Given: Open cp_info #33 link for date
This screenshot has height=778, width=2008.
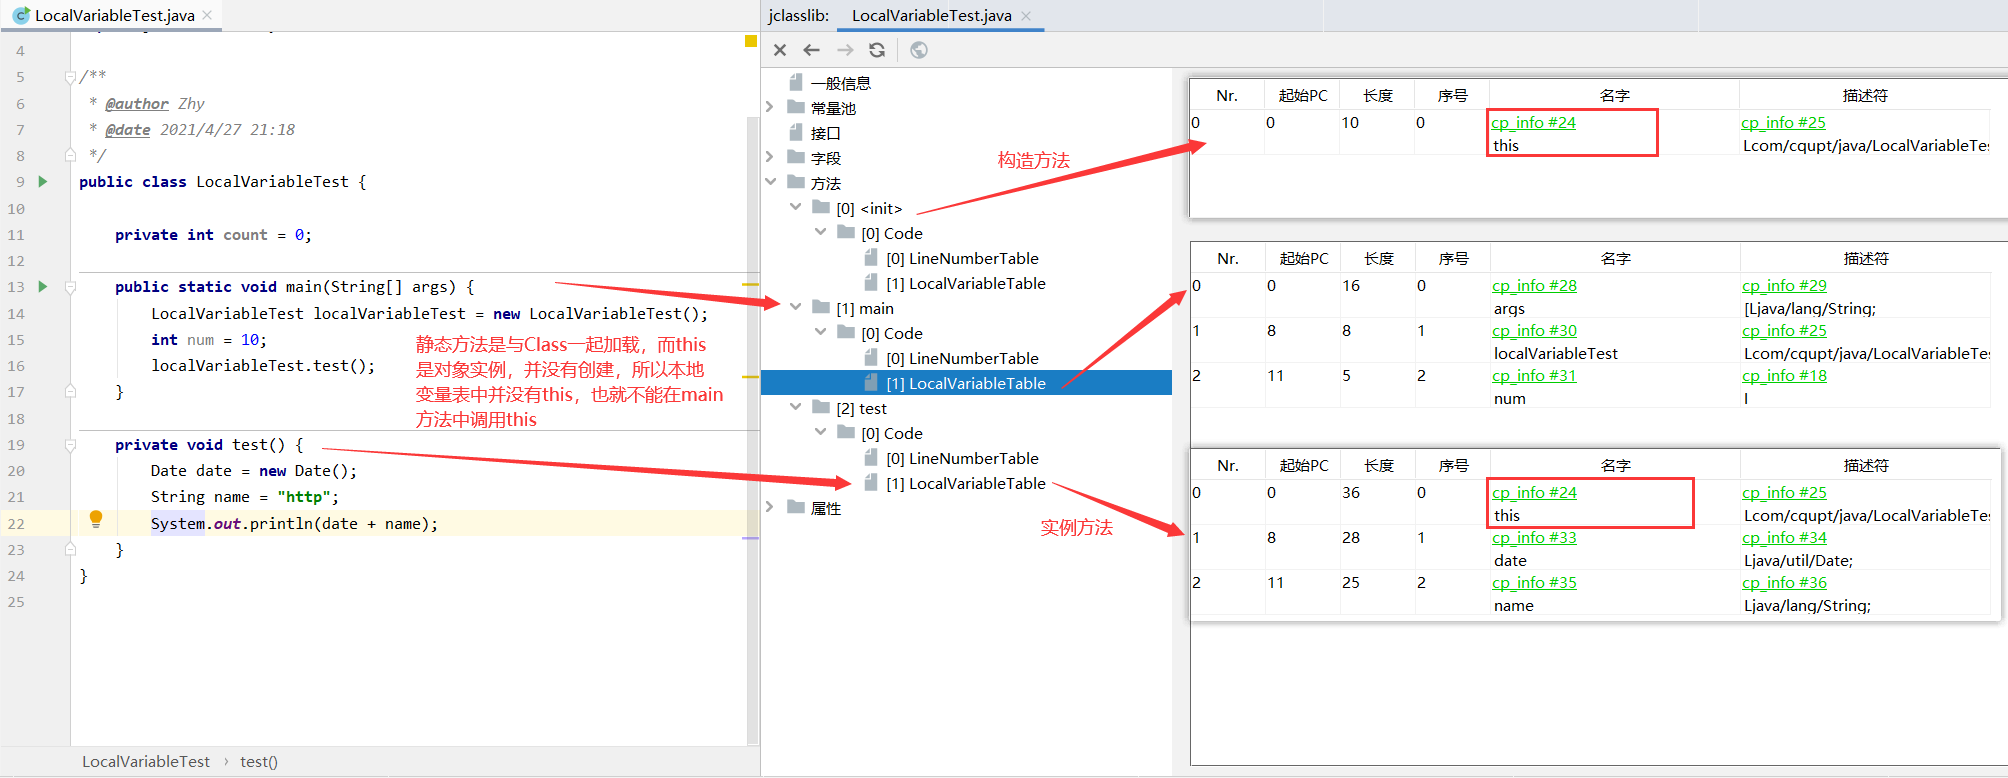Looking at the screenshot, I should pos(1534,538).
